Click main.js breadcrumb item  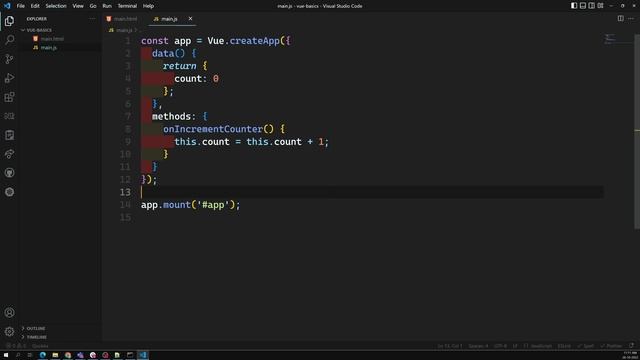124,30
